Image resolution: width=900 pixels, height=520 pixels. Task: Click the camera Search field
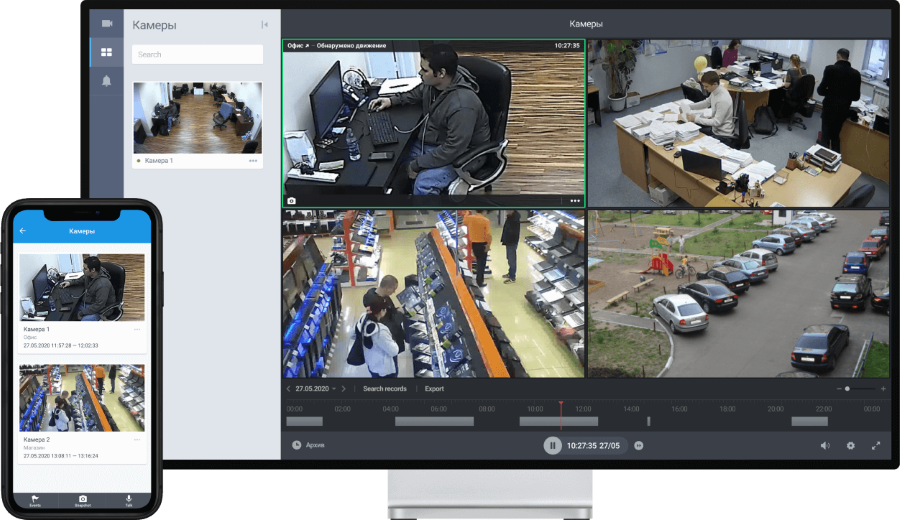[x=197, y=54]
